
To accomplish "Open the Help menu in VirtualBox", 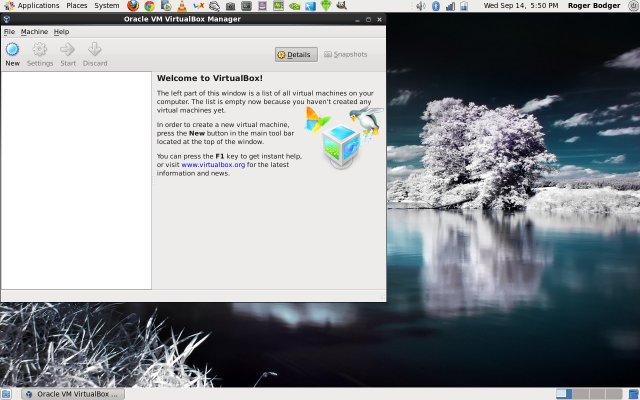I will tap(61, 32).
